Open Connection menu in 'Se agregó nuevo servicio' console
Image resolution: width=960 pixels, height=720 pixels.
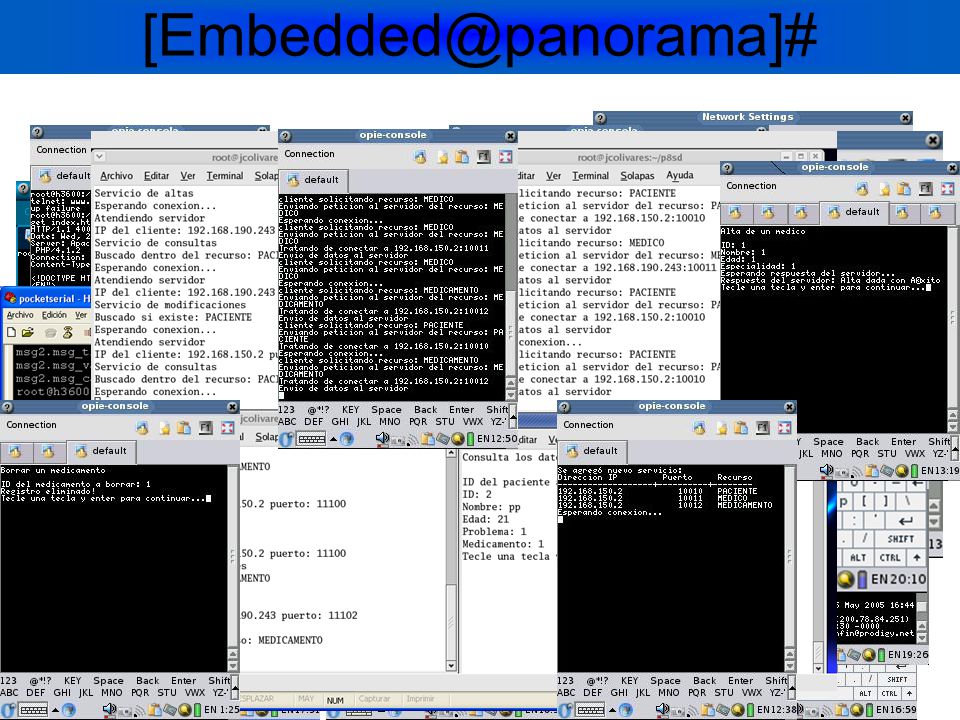pos(588,425)
